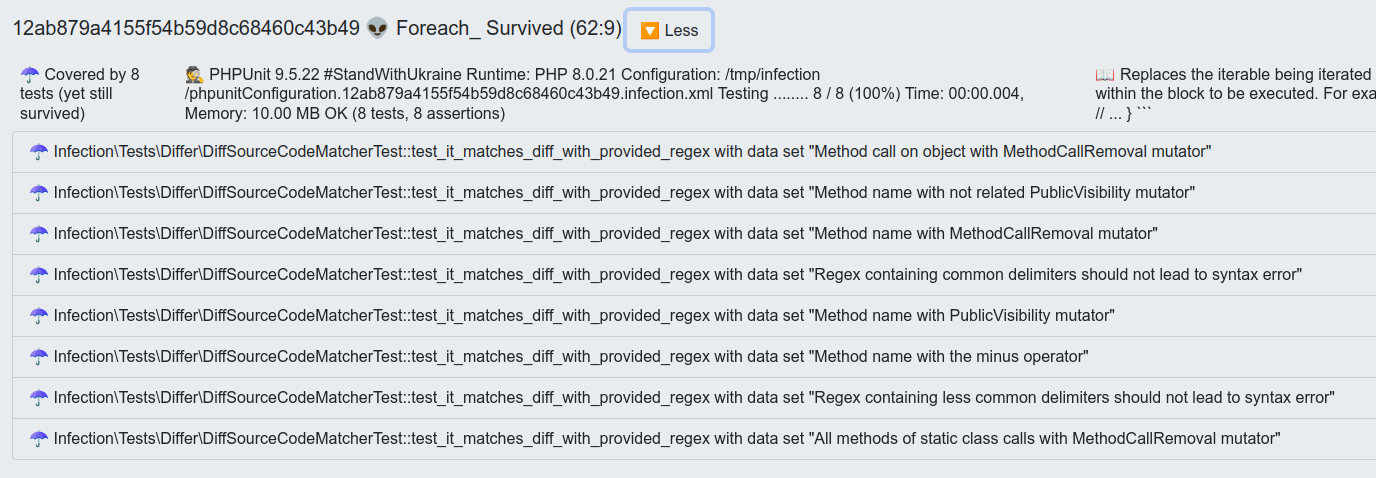Select the "Method name with PublicVisibility mutator" test row
This screenshot has width=1376, height=478.
pos(584,315)
